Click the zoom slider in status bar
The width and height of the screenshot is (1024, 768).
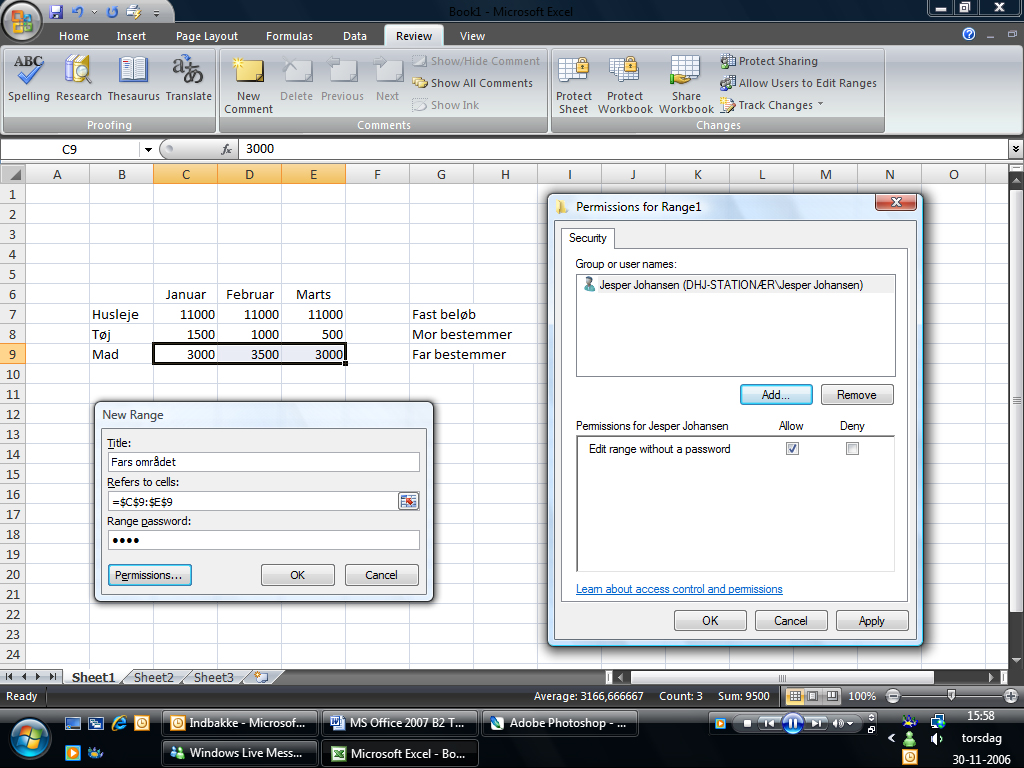pos(951,696)
